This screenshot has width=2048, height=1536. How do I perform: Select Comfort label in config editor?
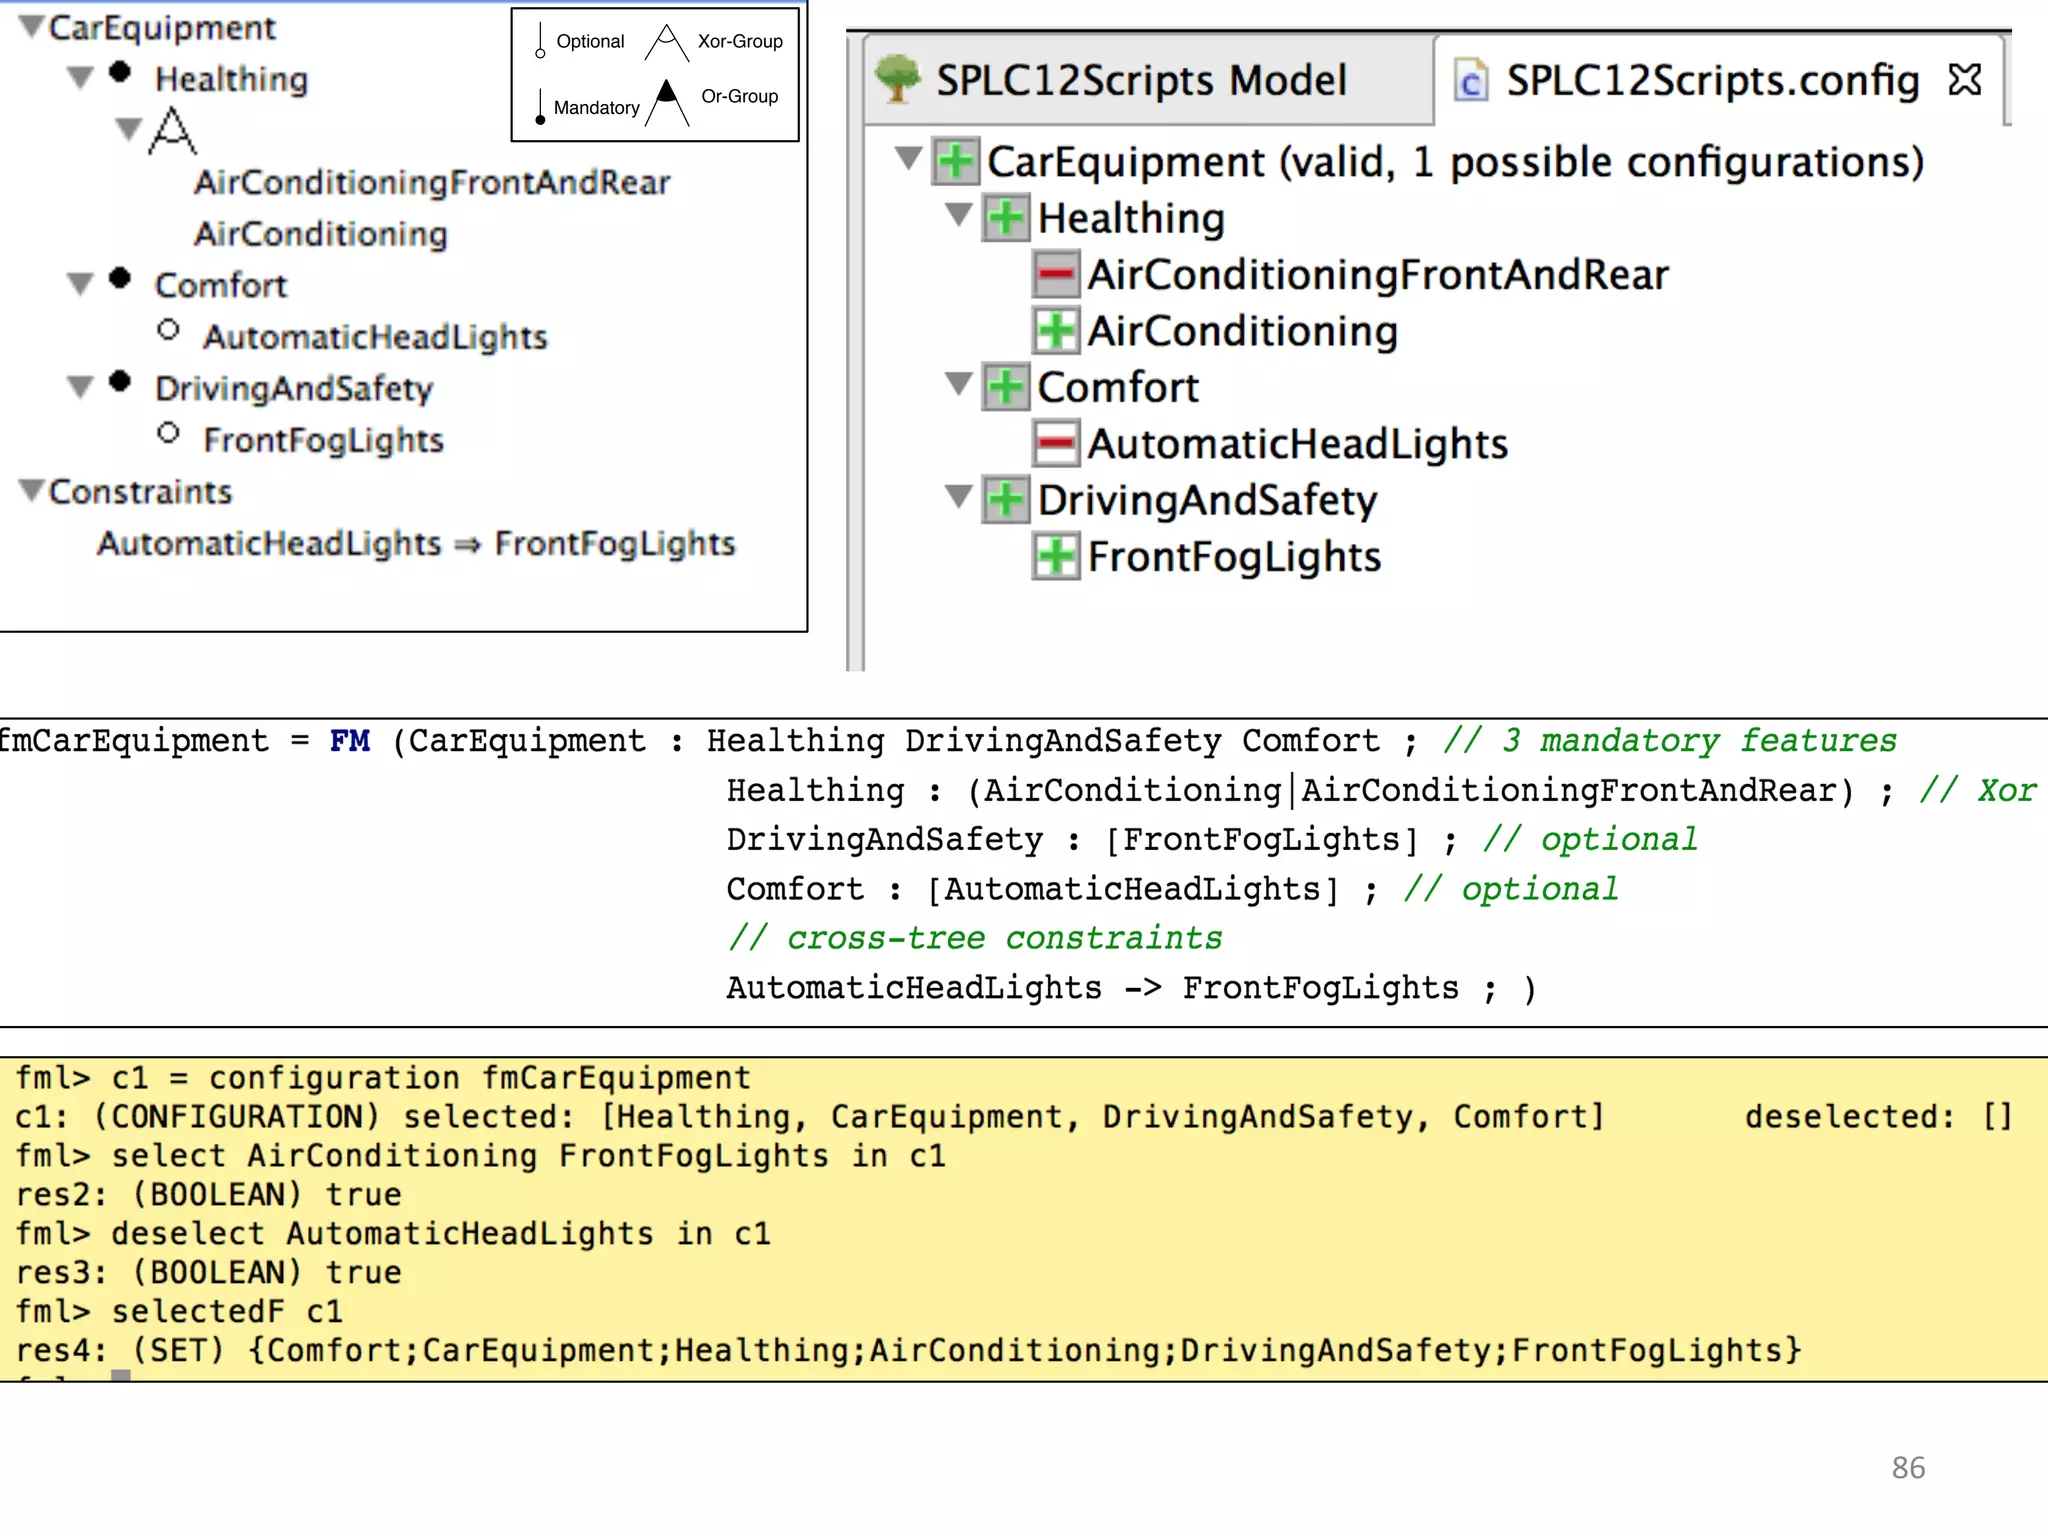click(x=1118, y=387)
